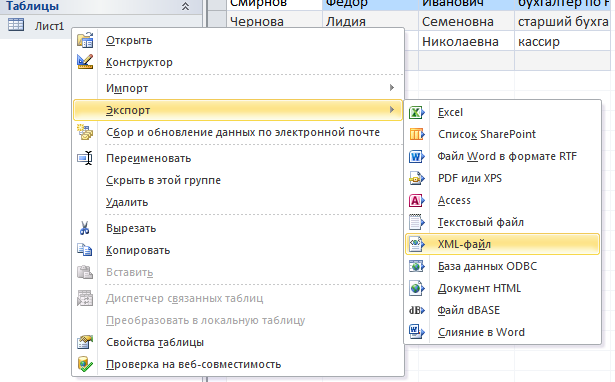The image size is (615, 382).
Task: Click the email data collection icon
Action: 85,132
